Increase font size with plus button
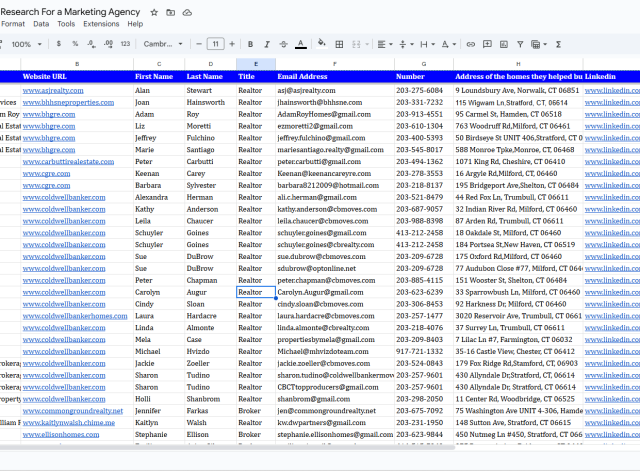640x471 pixels. (x=232, y=44)
